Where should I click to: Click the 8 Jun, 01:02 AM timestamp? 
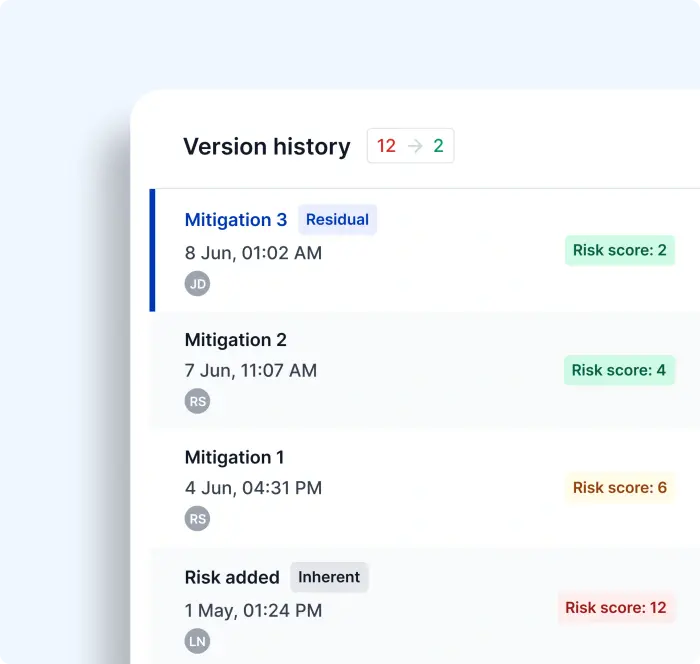click(254, 253)
